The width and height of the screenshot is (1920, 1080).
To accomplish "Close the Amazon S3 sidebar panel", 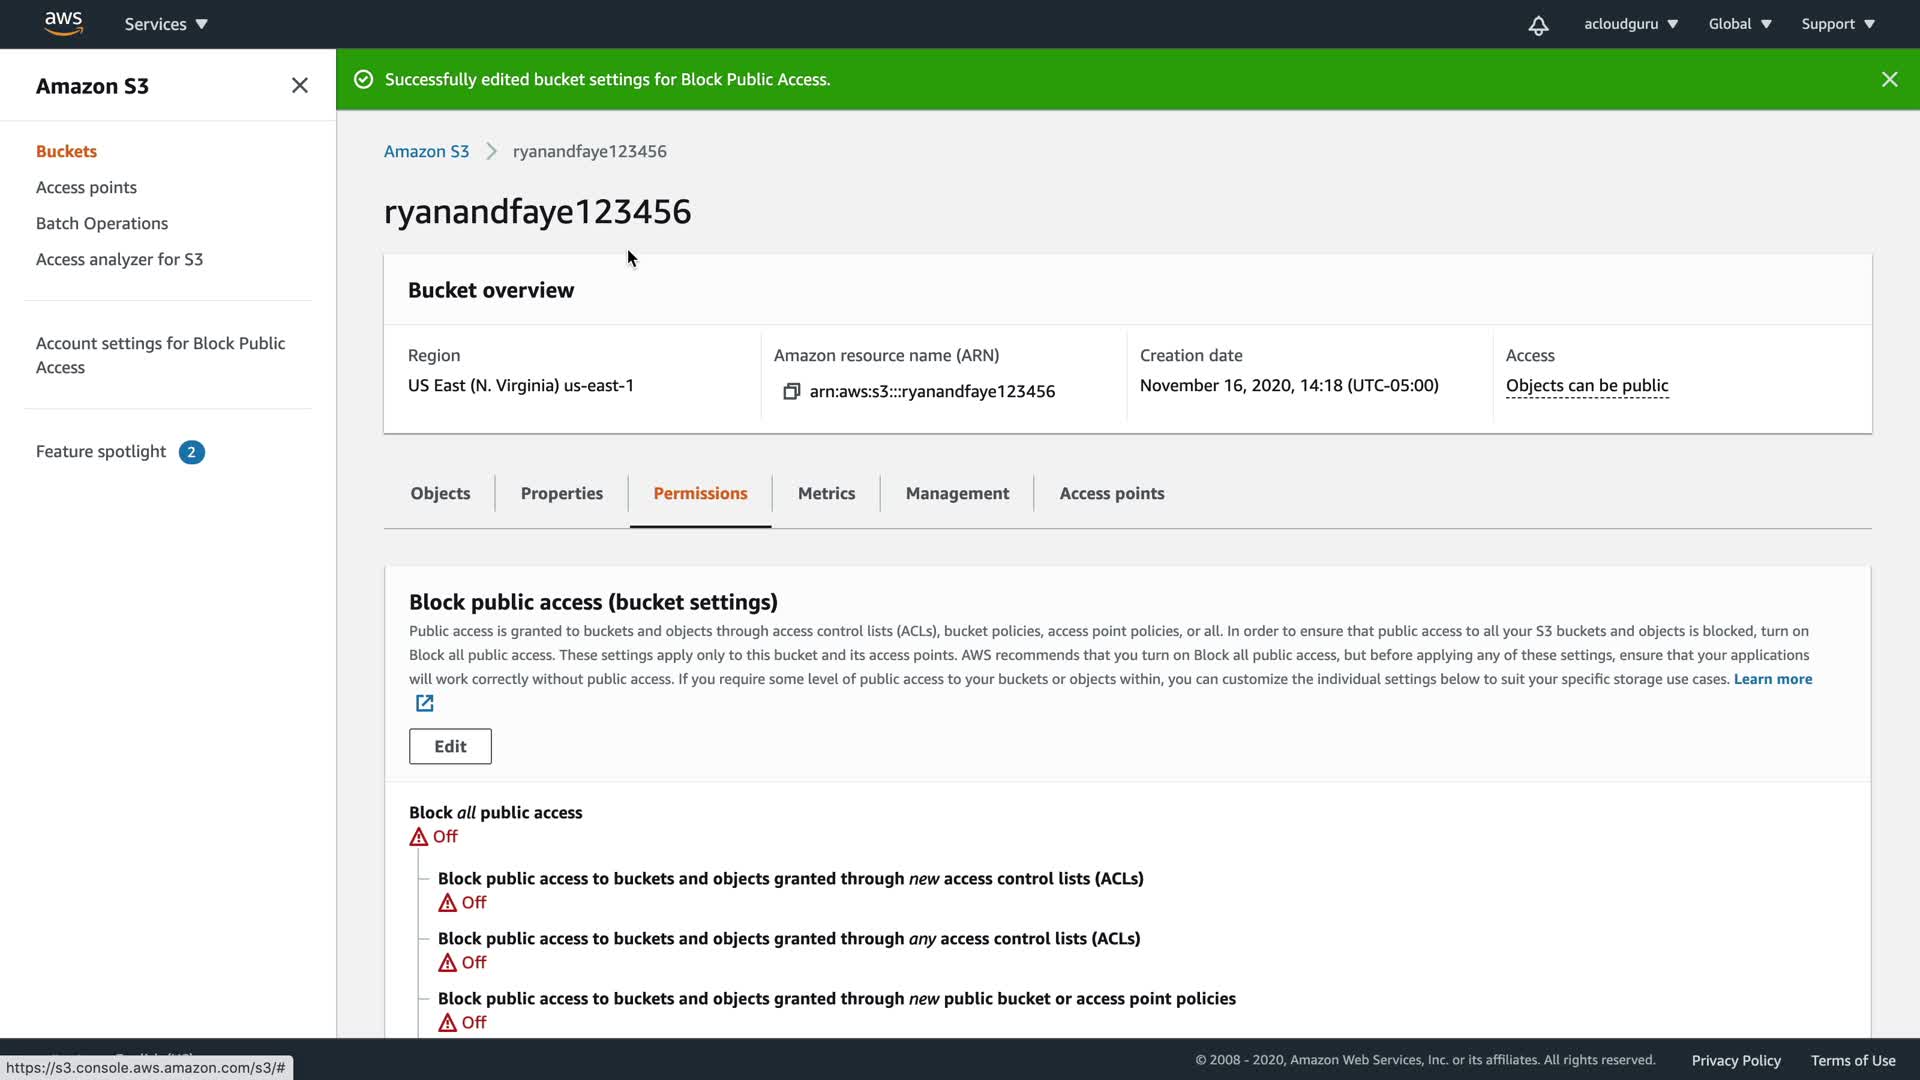I will coord(299,86).
